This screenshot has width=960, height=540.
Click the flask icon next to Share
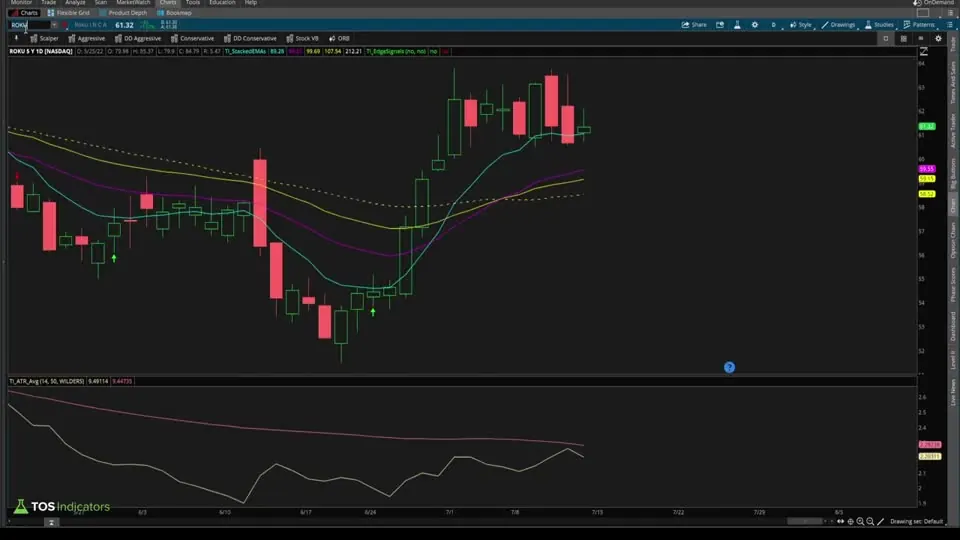737,25
